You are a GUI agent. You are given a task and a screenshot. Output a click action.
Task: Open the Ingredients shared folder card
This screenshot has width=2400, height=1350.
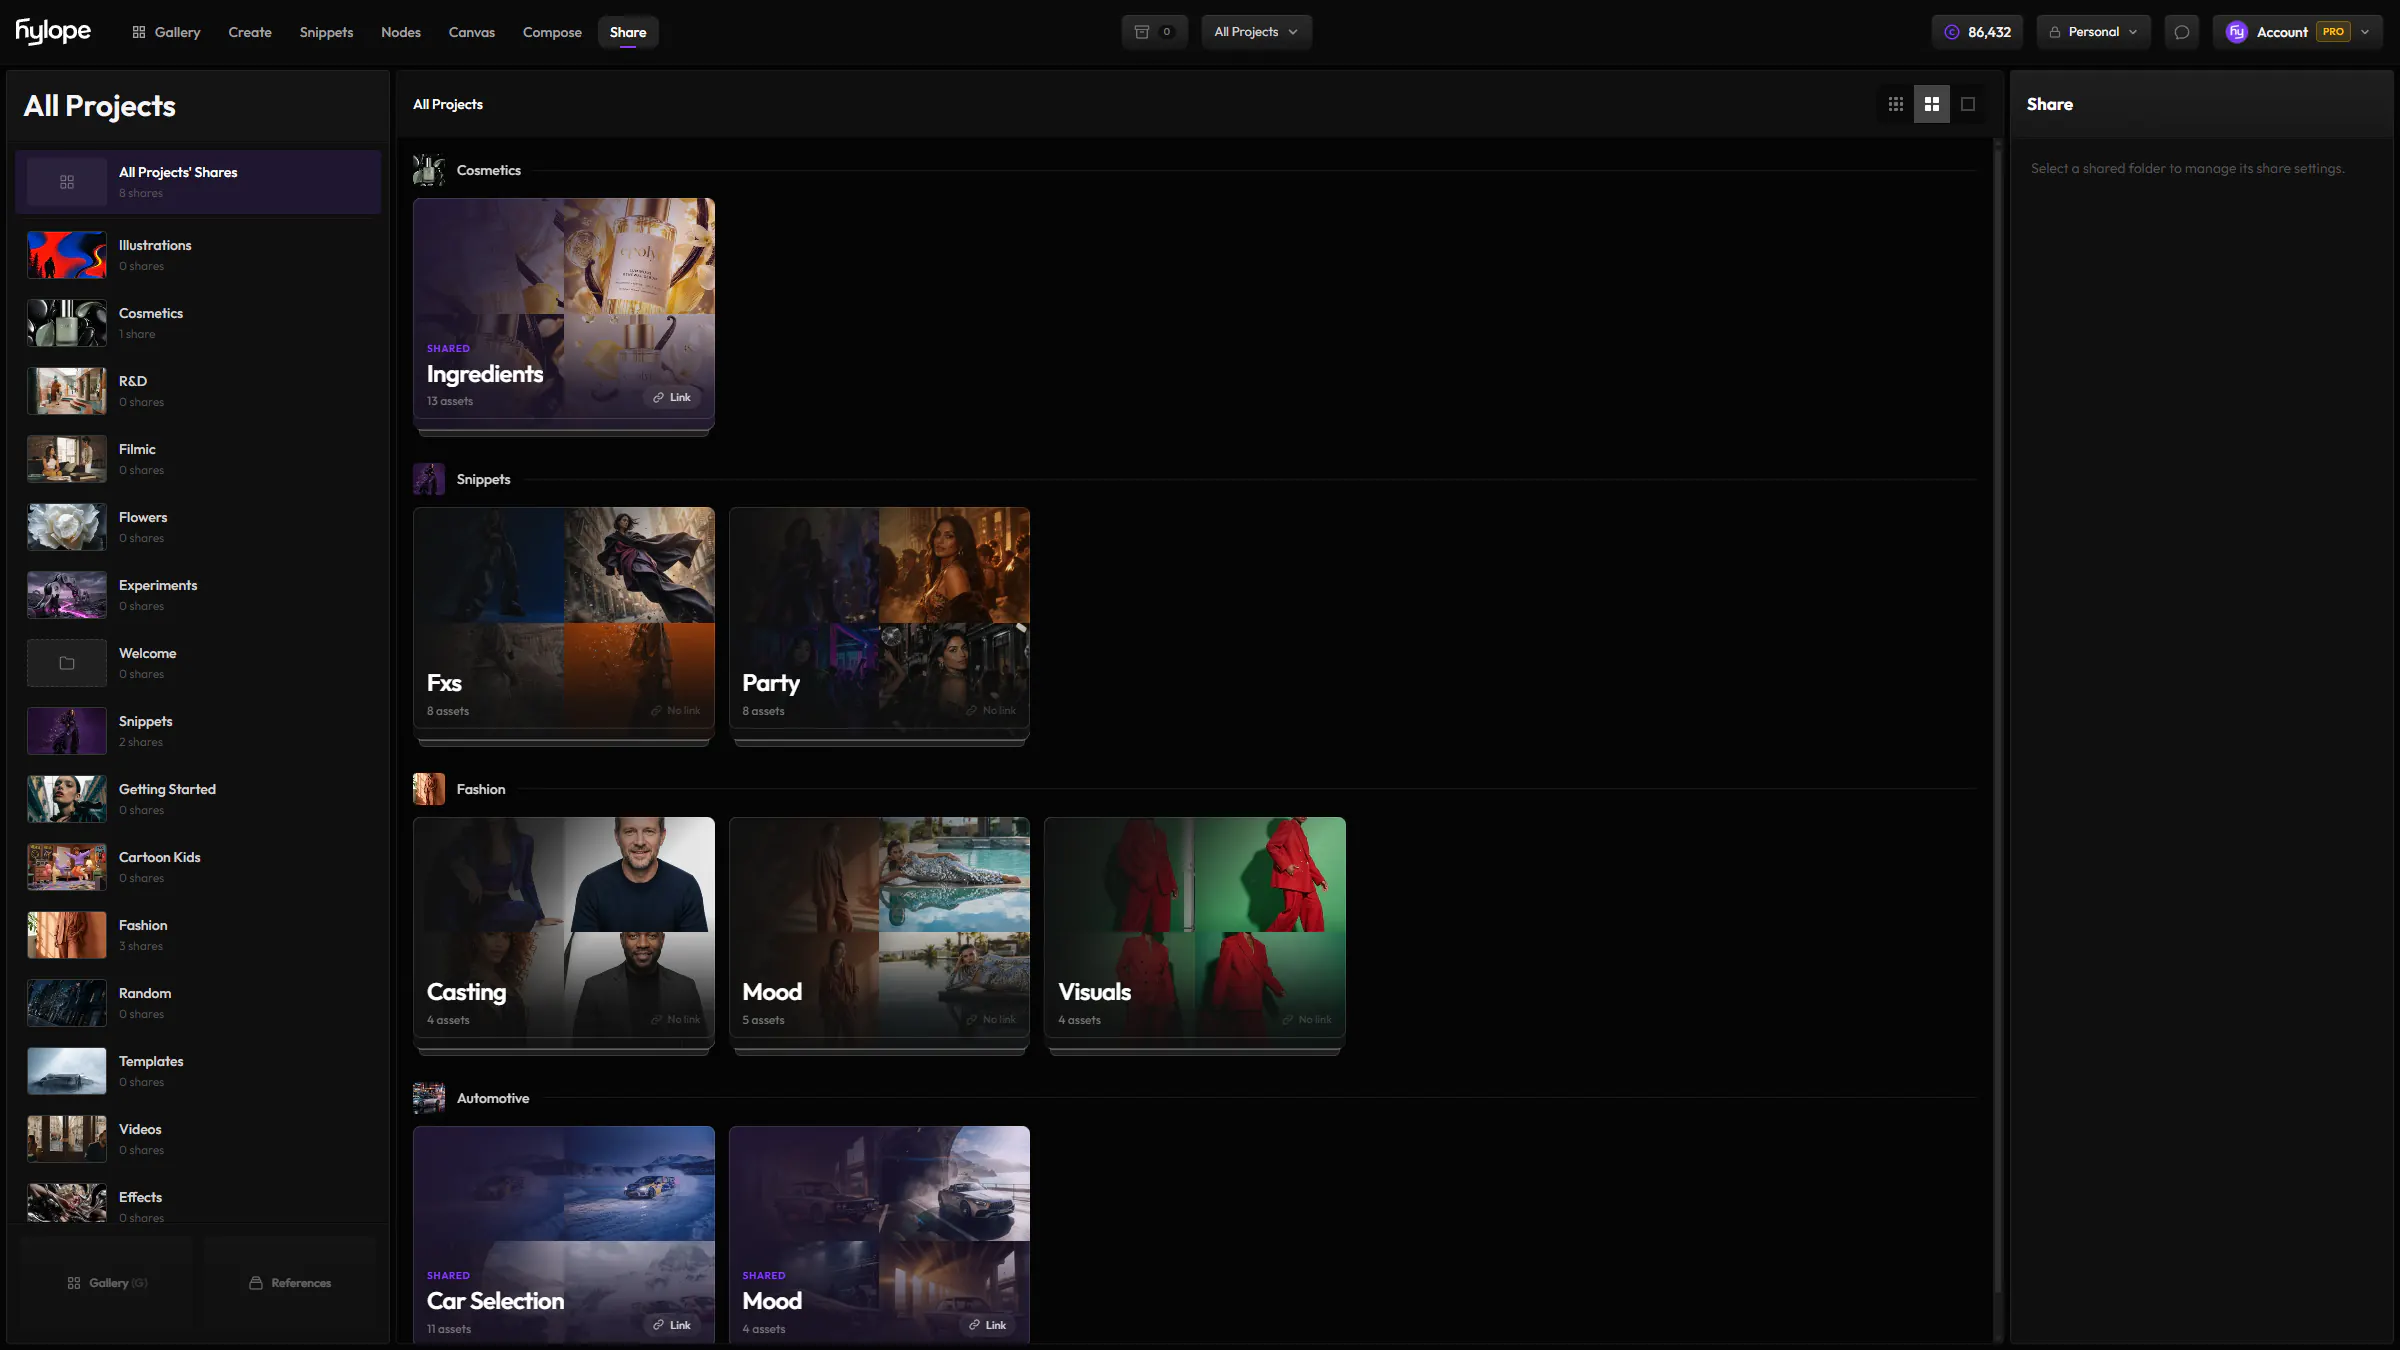(x=564, y=314)
